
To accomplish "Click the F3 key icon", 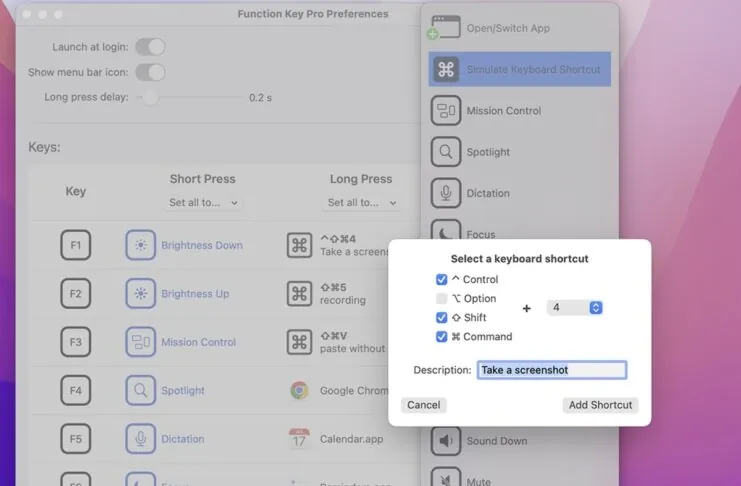I will point(76,342).
